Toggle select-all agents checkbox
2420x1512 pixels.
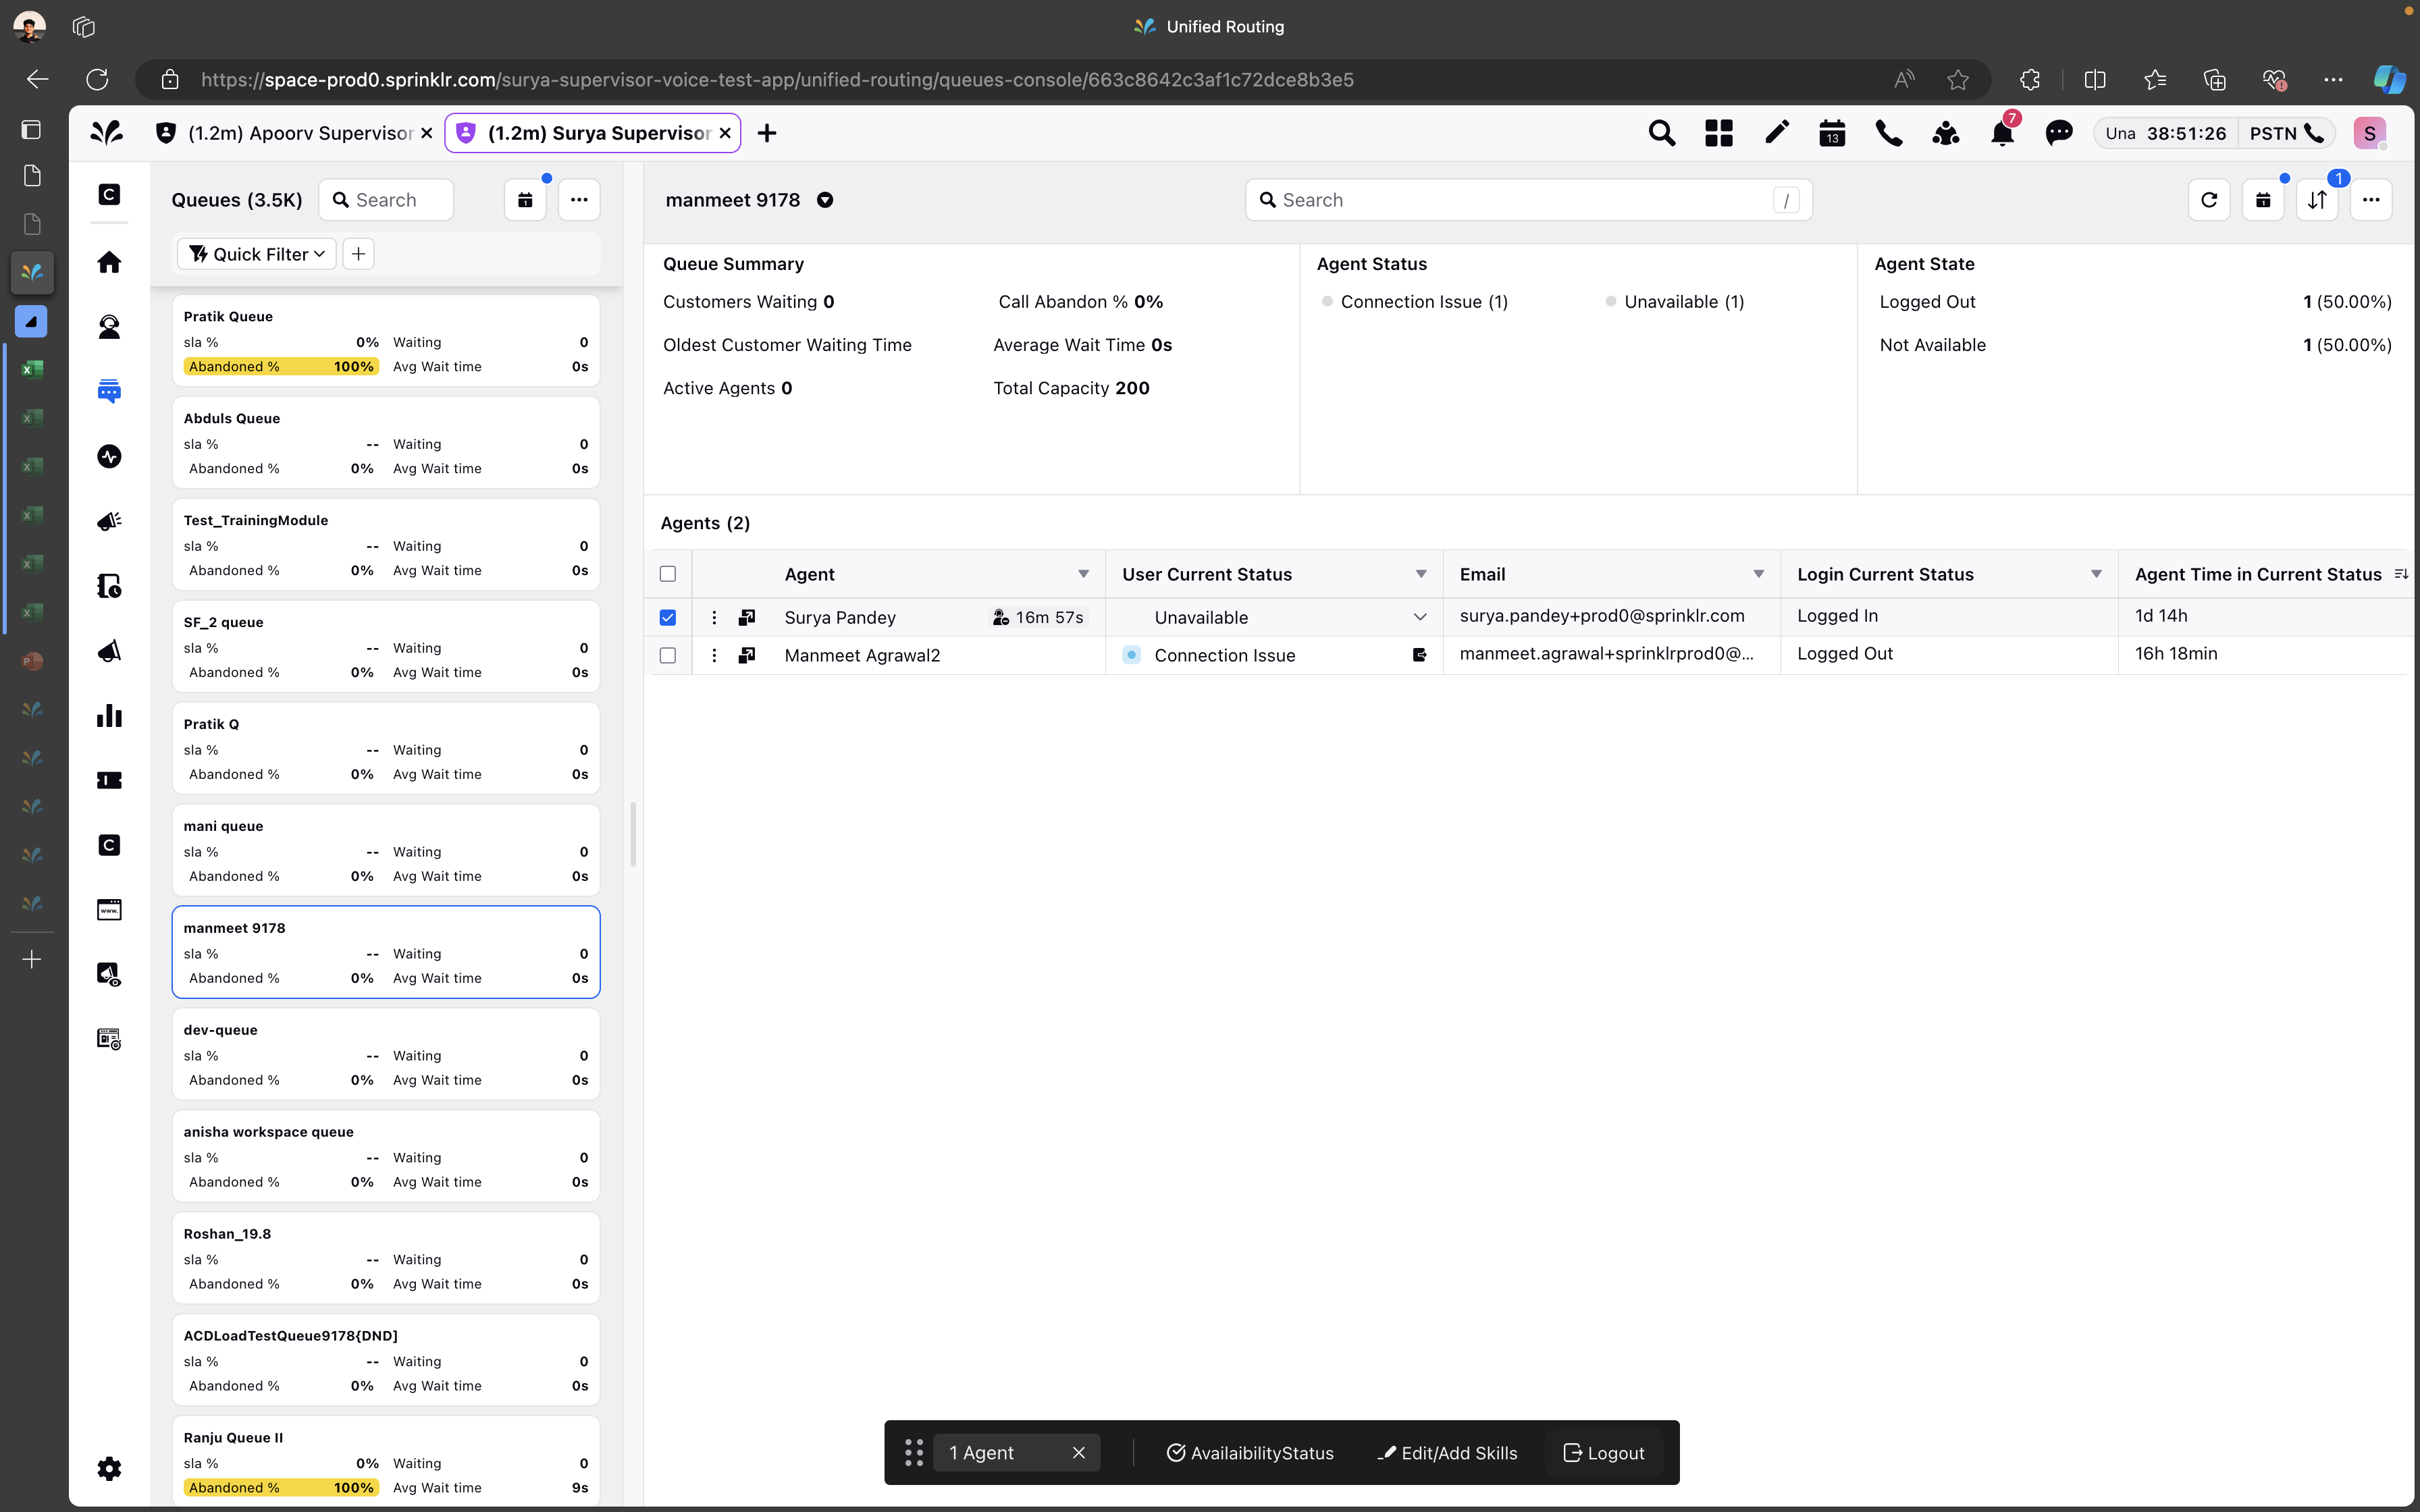point(668,574)
